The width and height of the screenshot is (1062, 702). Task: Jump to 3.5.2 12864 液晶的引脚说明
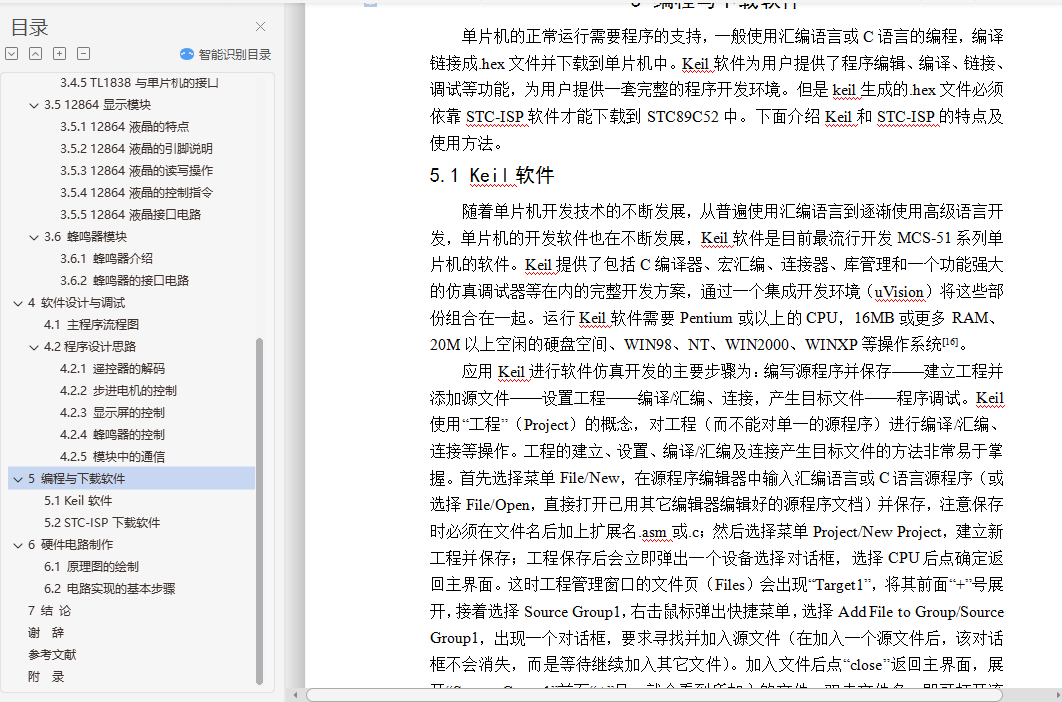point(136,148)
